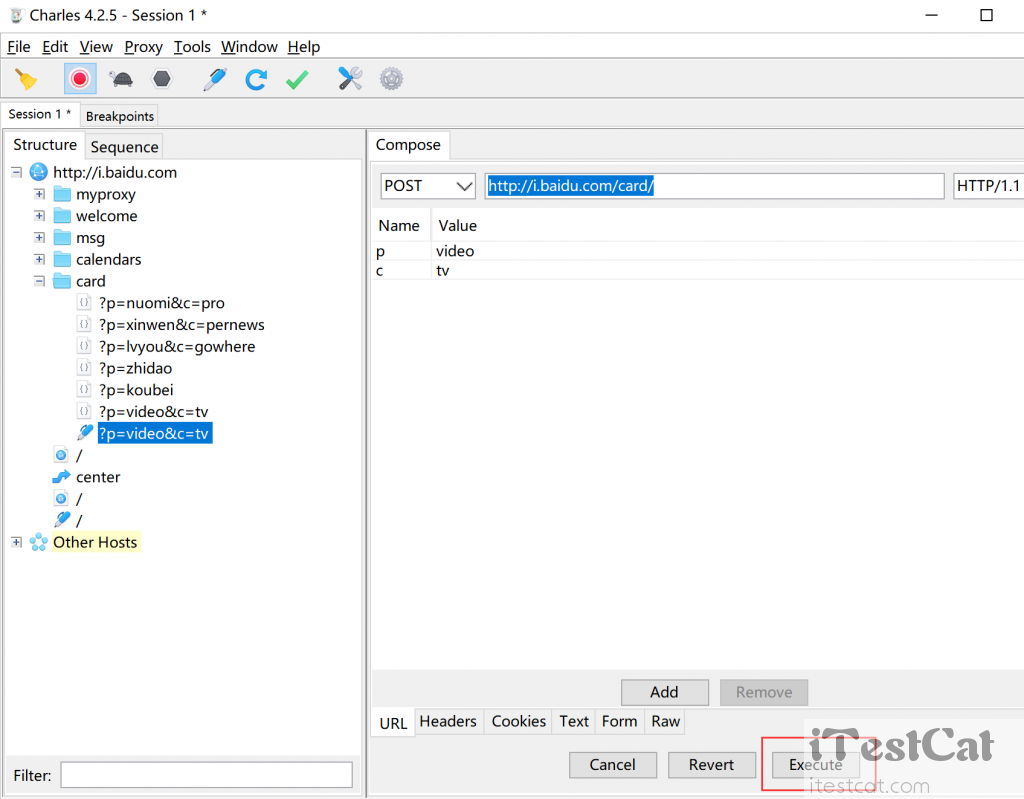Open the Settings gear icon
This screenshot has width=1024, height=799.
[391, 79]
